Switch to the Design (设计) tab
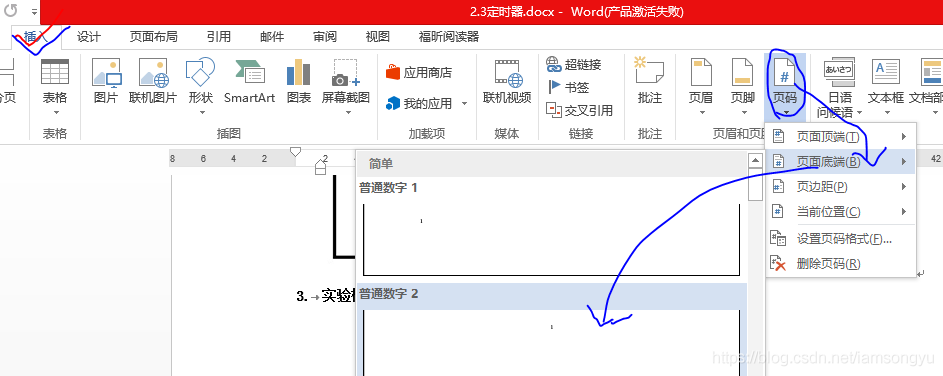The height and width of the screenshot is (376, 943). (x=88, y=37)
